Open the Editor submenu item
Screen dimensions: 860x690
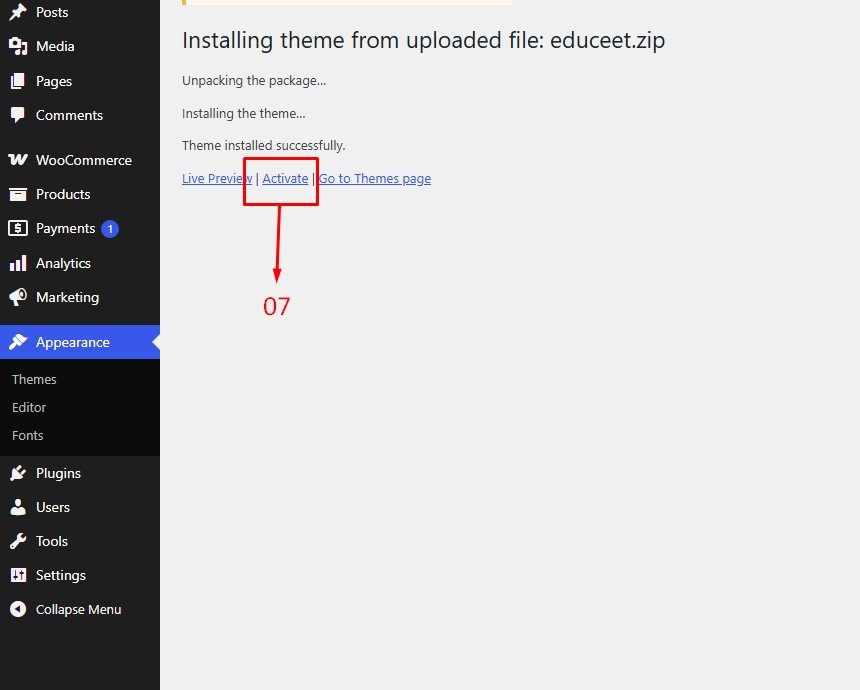click(x=29, y=408)
